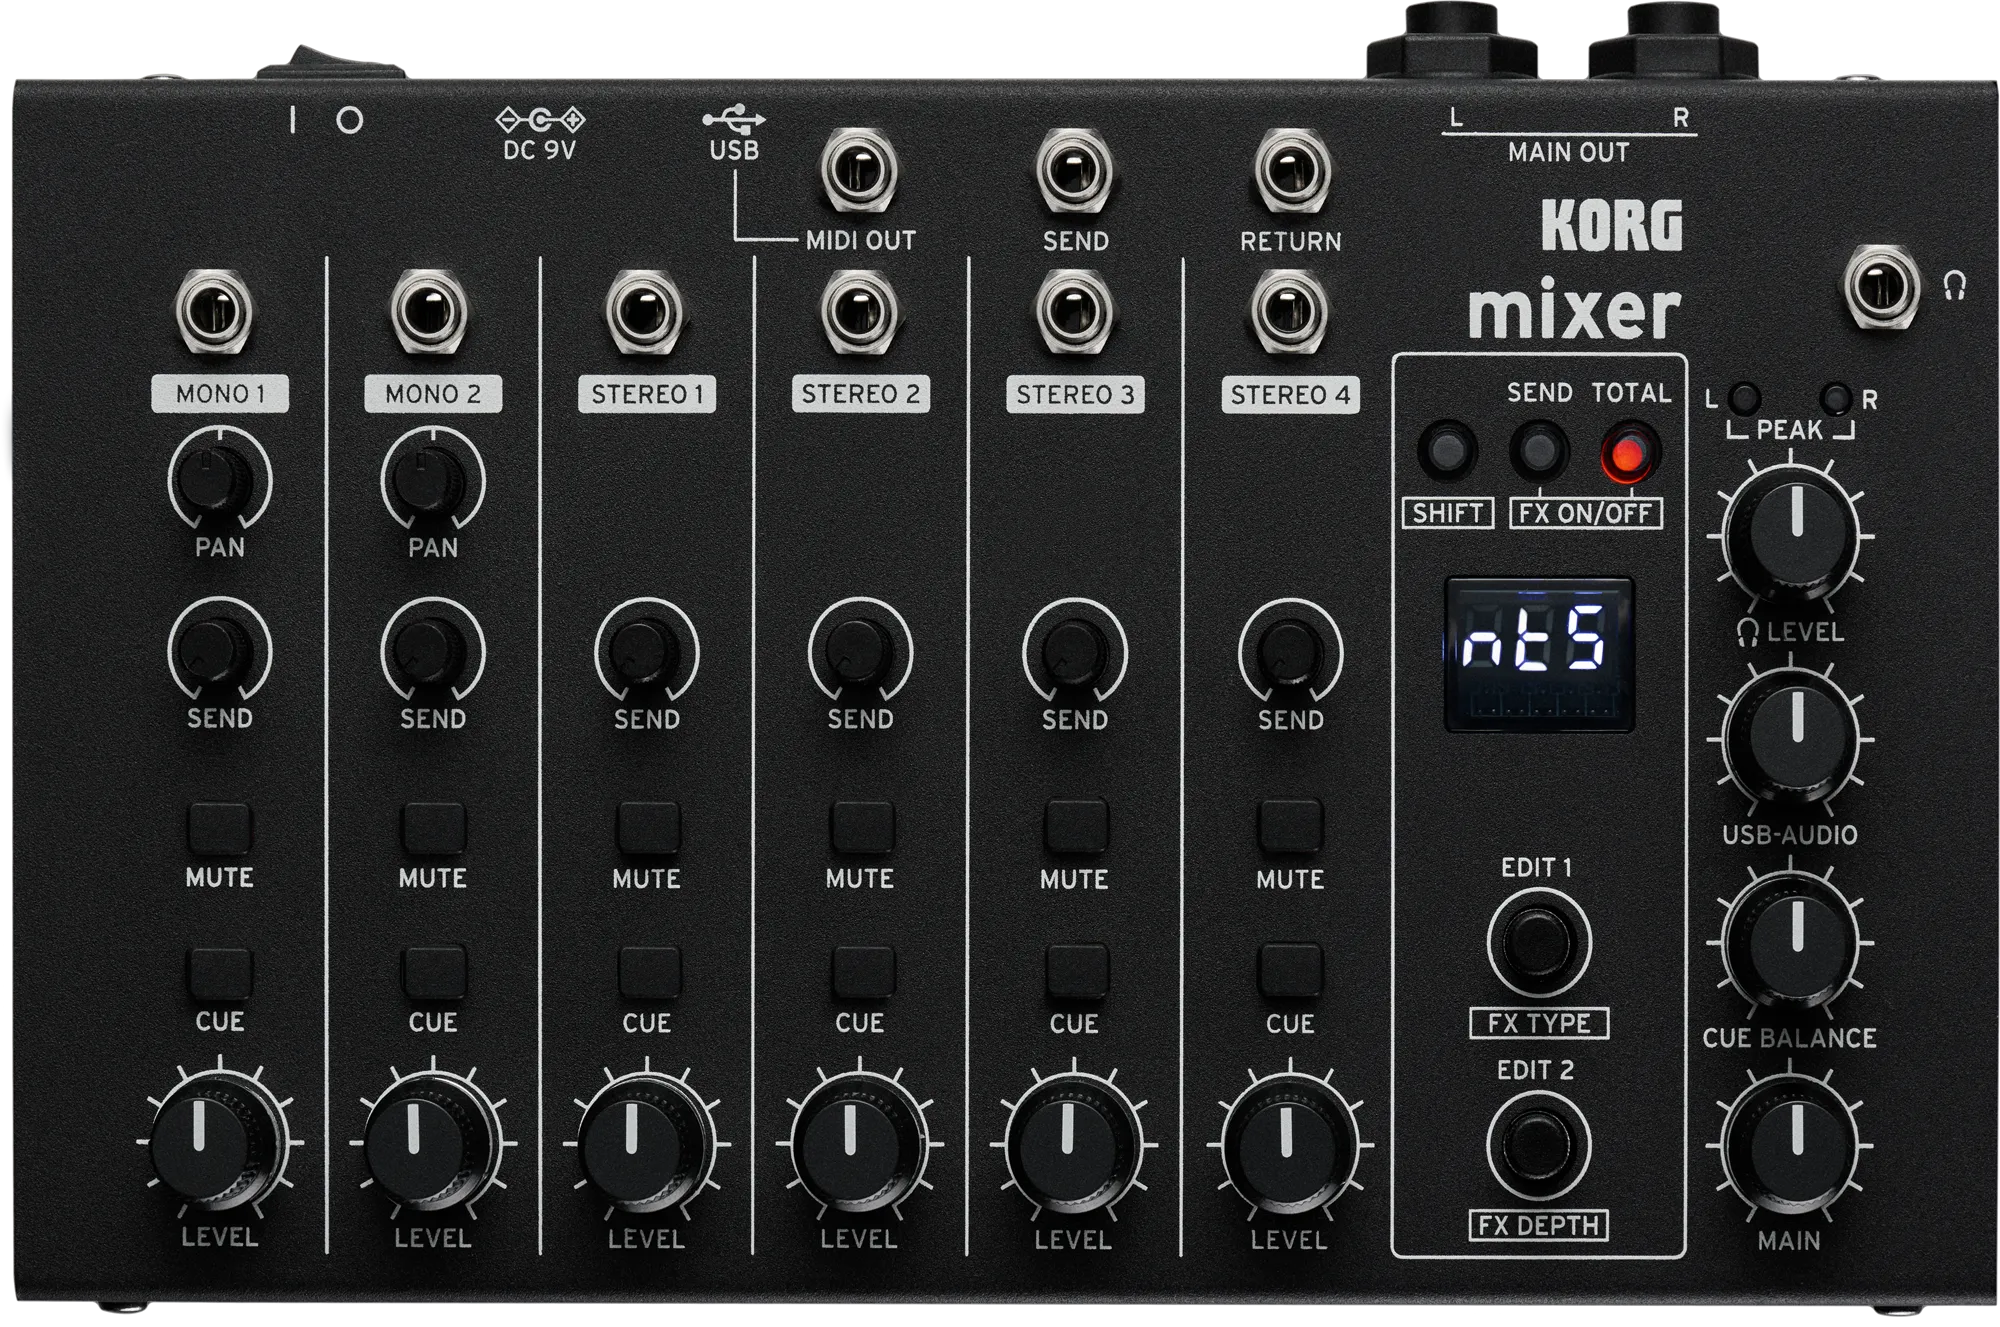Click the STEREO 2 LEVEL knob
This screenshot has width=2000, height=1327.
pyautogui.click(x=860, y=1142)
